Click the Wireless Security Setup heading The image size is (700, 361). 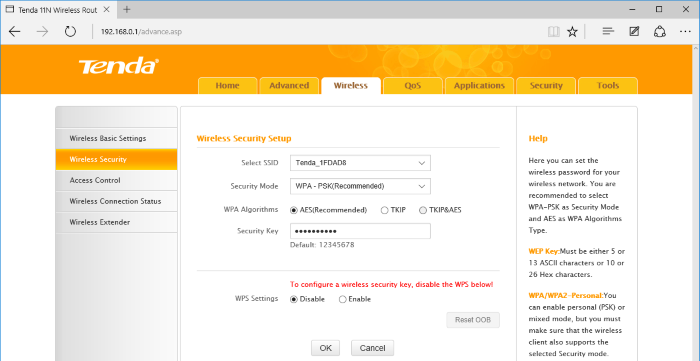click(244, 138)
